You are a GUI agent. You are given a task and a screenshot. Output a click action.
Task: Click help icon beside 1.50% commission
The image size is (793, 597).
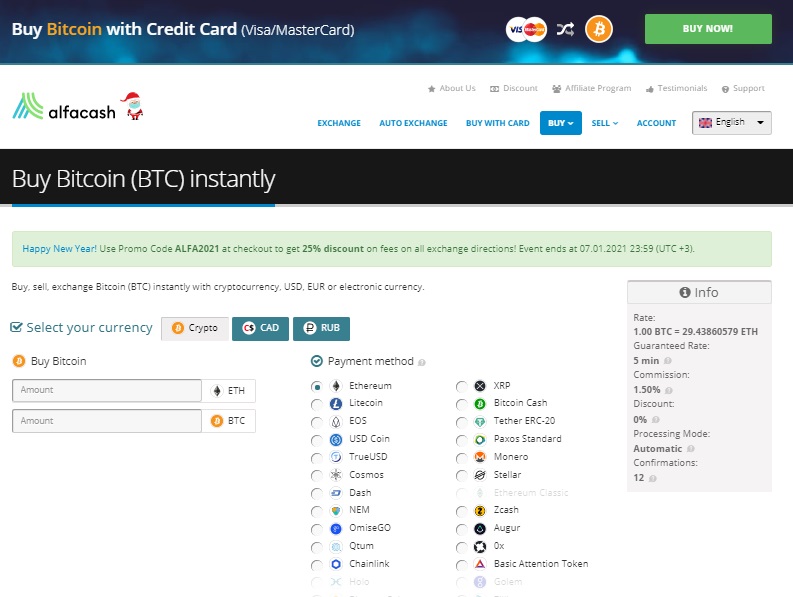click(669, 390)
